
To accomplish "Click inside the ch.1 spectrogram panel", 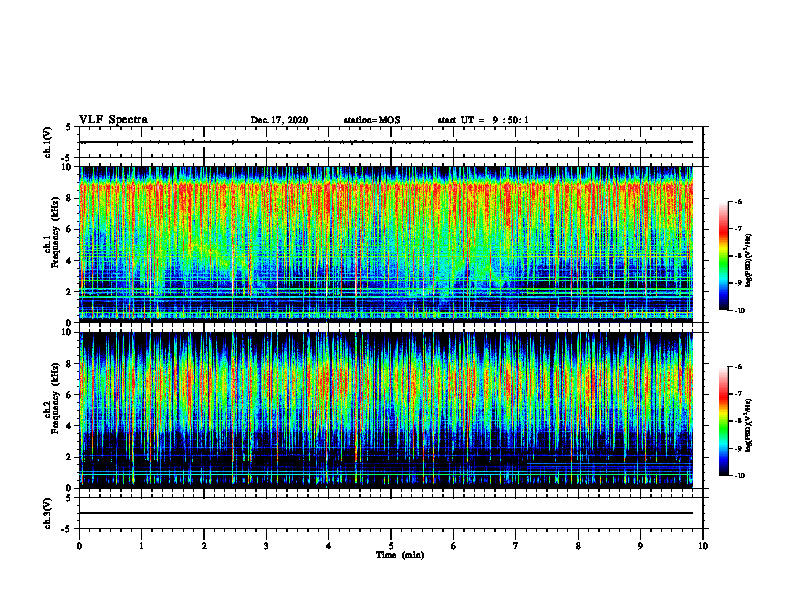I will [x=386, y=244].
